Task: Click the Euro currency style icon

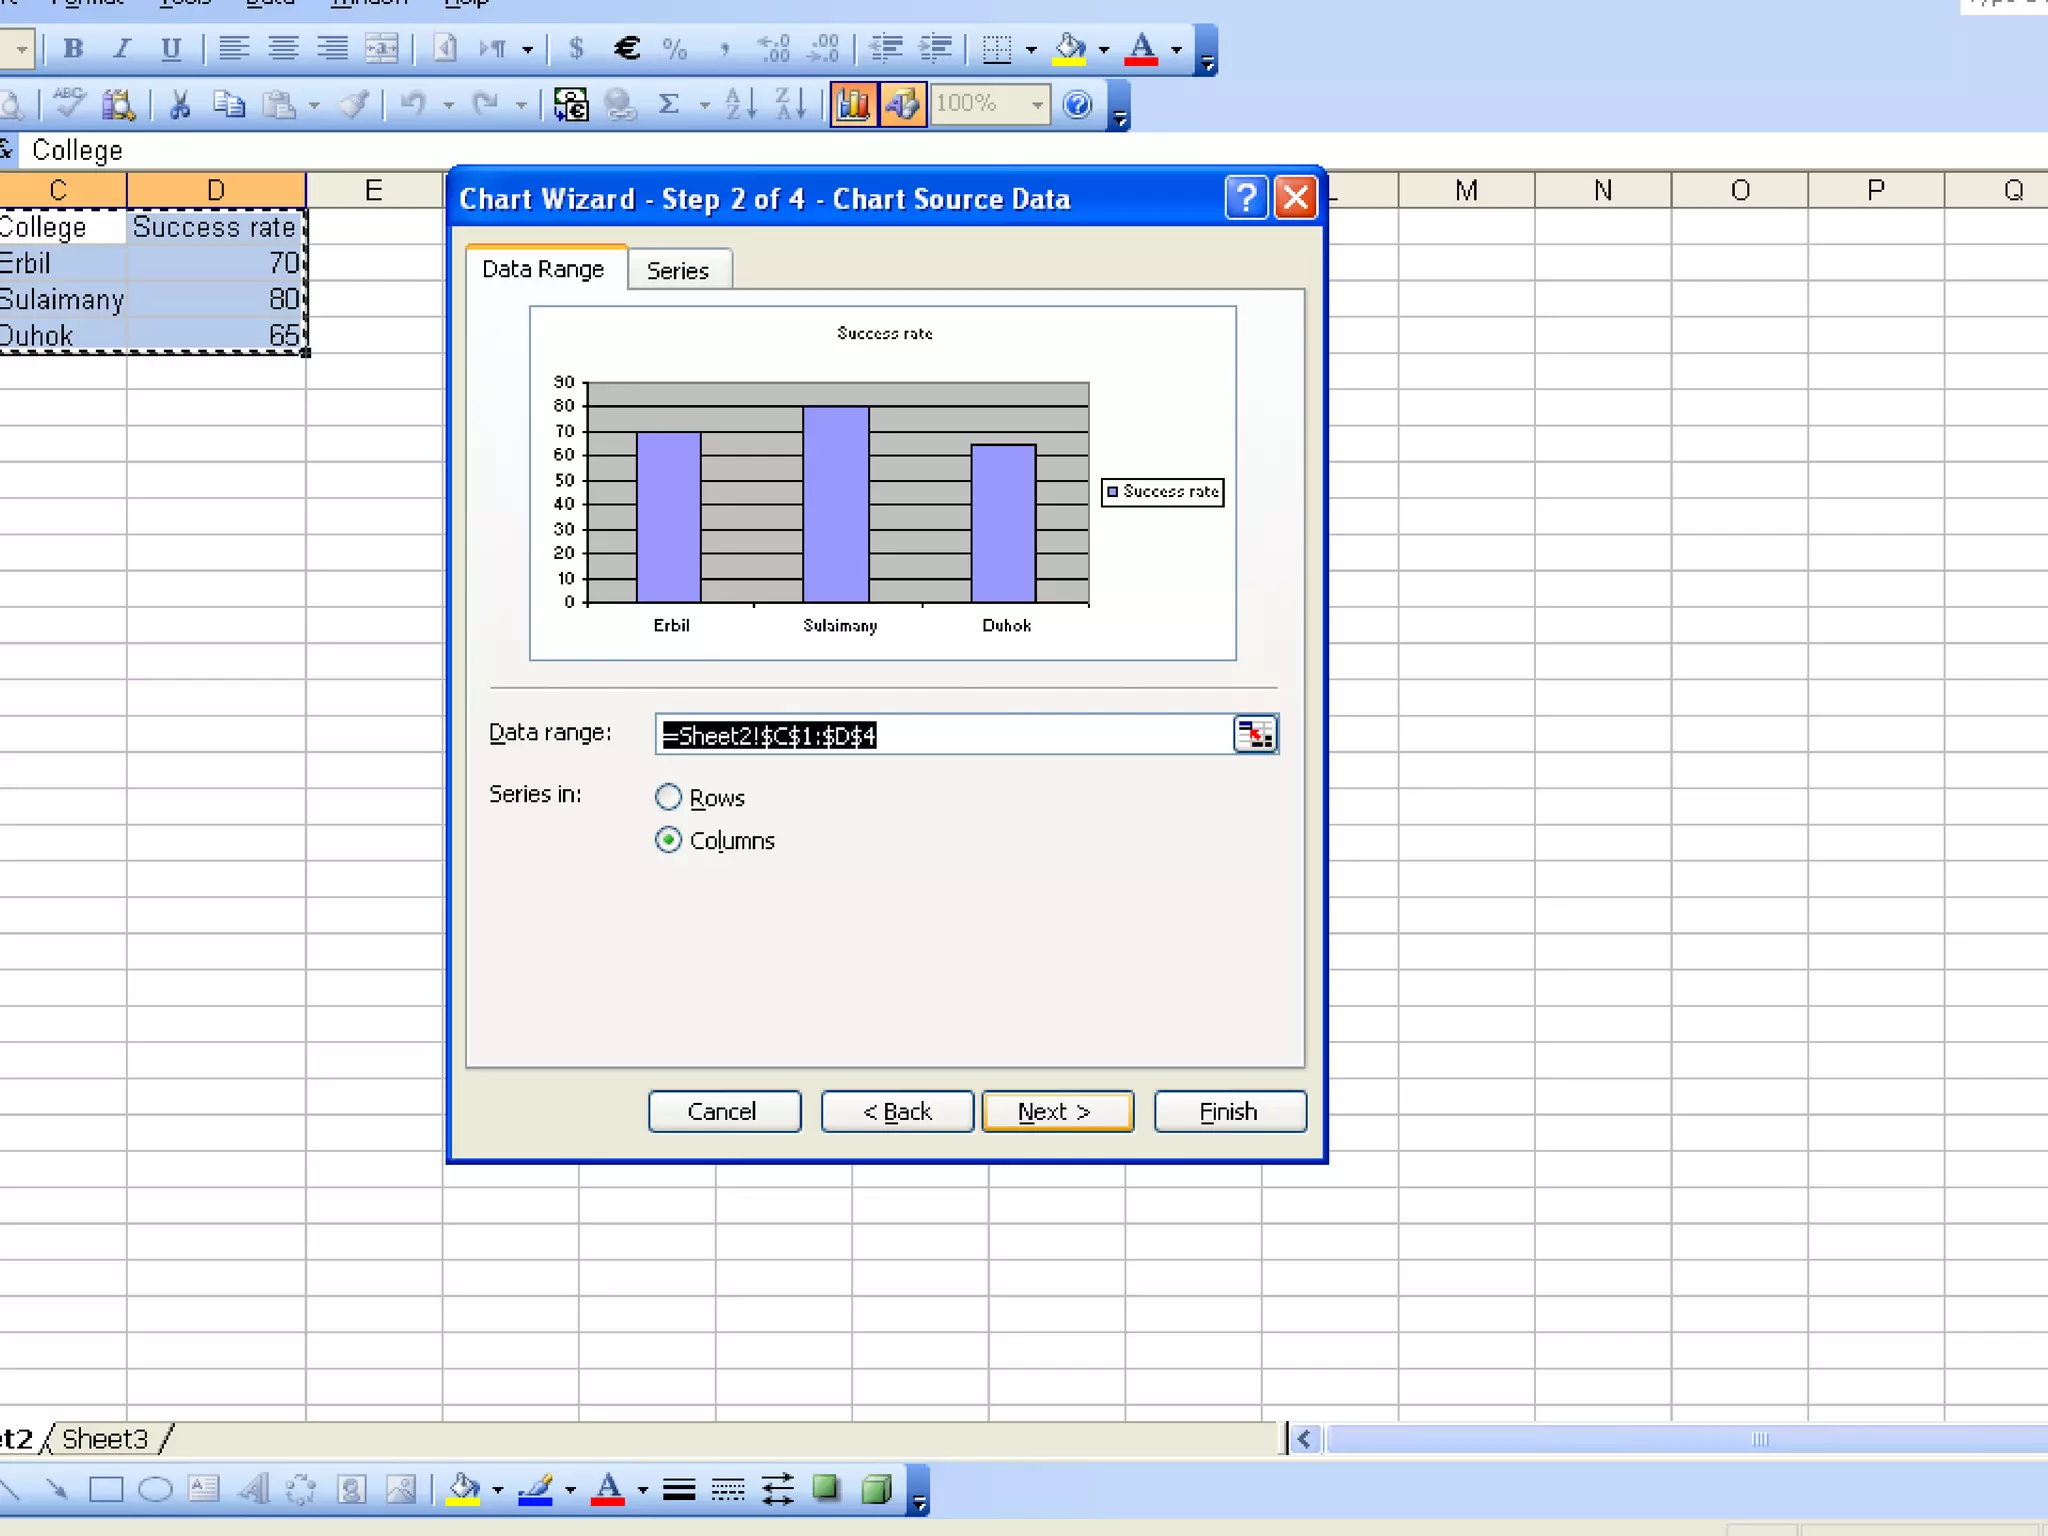Action: [x=627, y=48]
